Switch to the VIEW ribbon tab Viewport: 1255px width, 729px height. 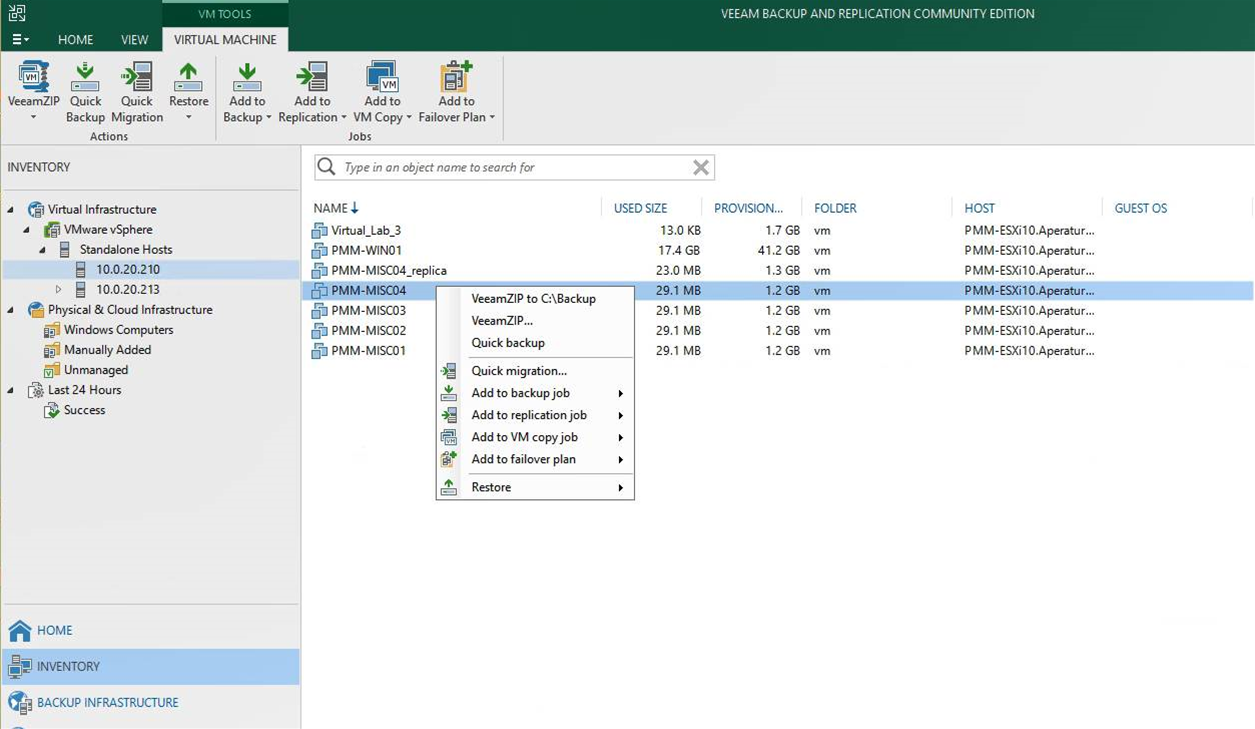(135, 40)
